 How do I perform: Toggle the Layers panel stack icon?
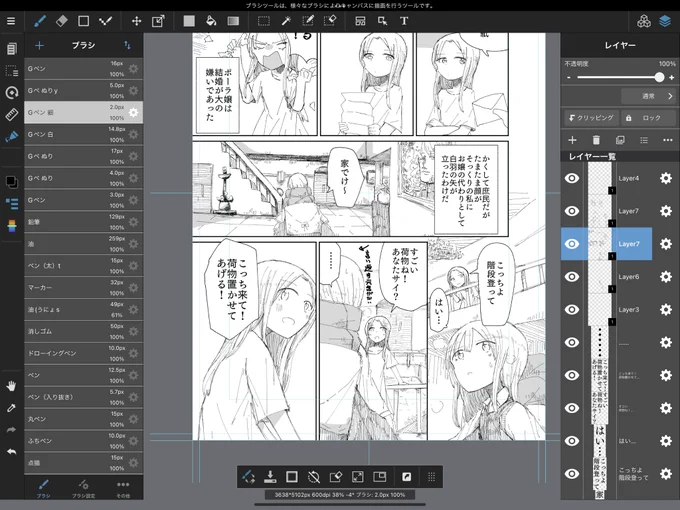point(665,21)
